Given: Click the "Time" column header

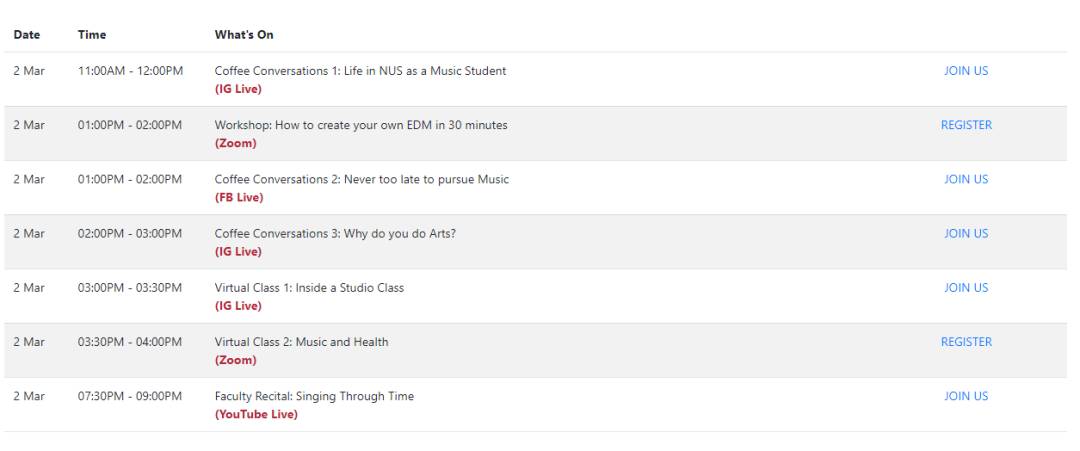Looking at the screenshot, I should click(92, 35).
